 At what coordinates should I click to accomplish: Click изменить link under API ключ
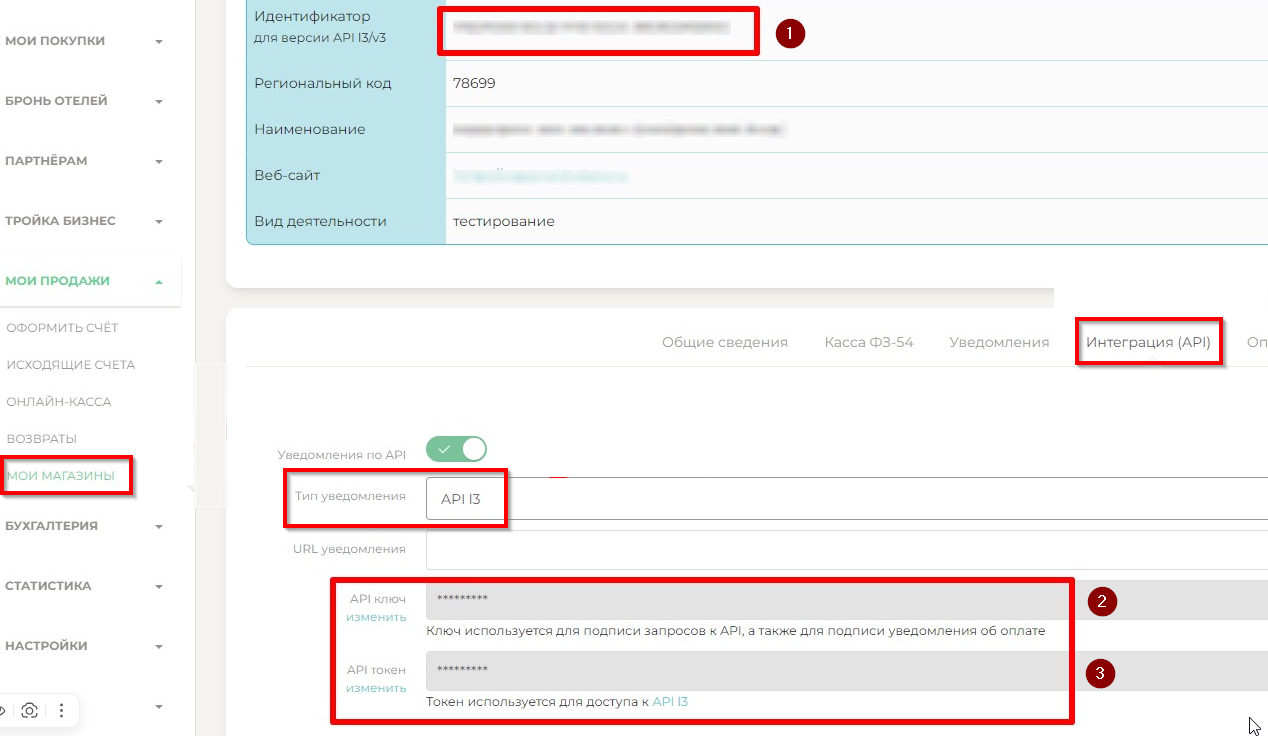click(376, 617)
